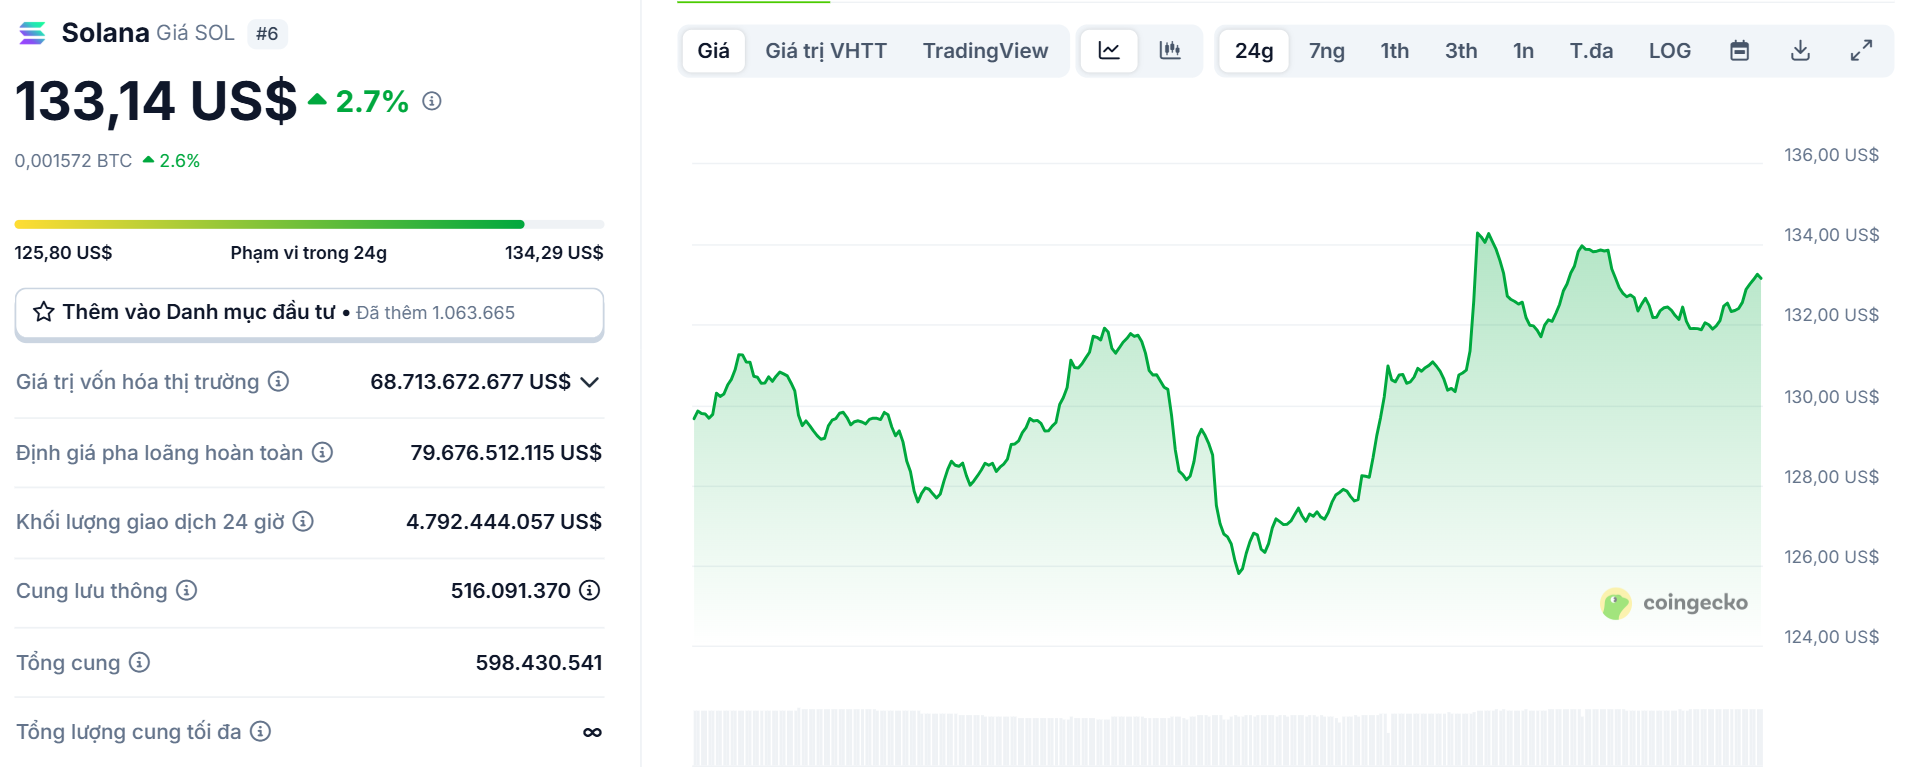
Task: Expand chart to fullscreen
Action: (1861, 51)
